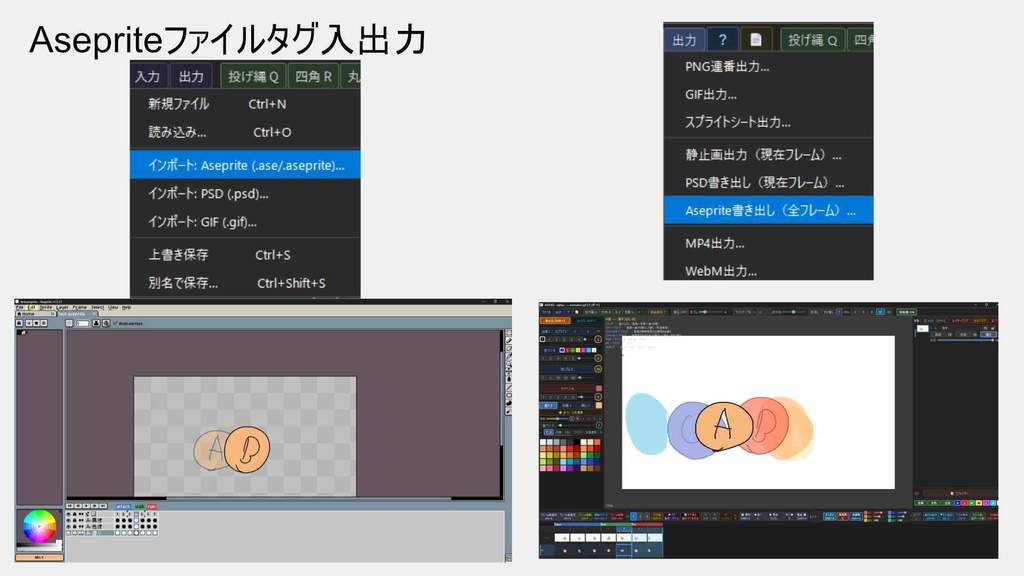Jump to first frame in Aseprite's timeline

(x=70, y=506)
